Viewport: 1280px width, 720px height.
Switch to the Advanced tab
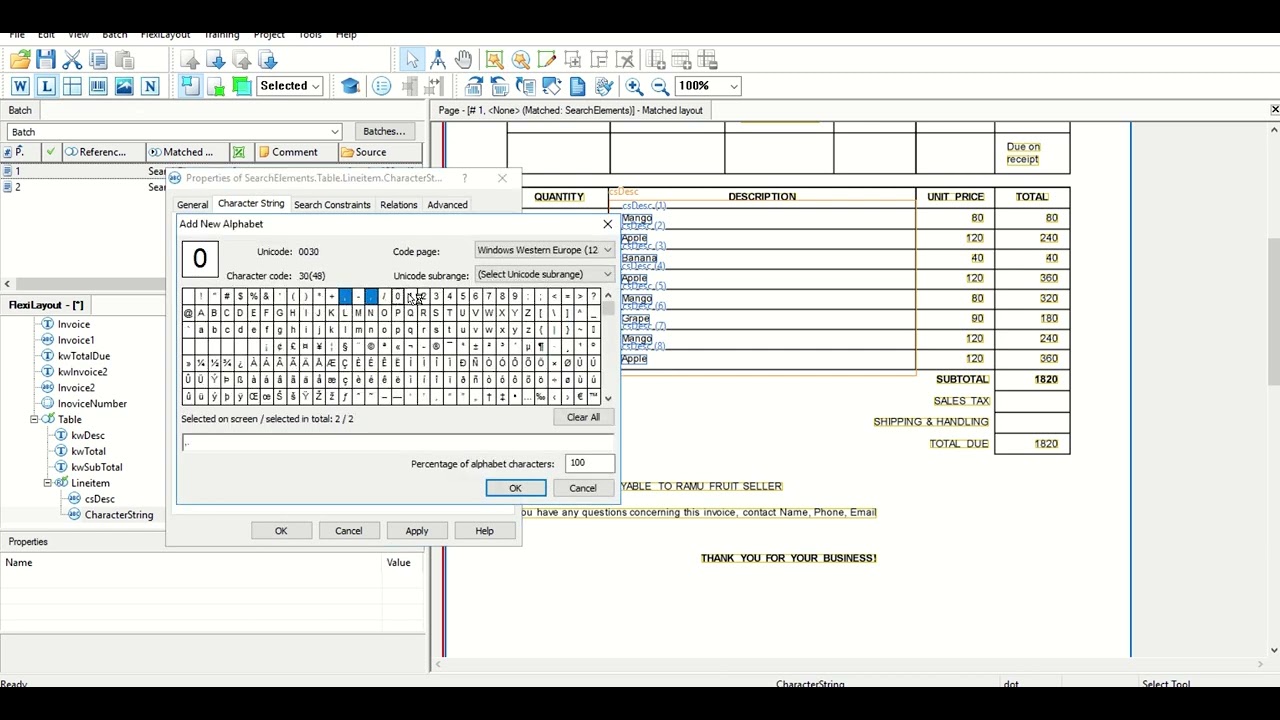[447, 205]
